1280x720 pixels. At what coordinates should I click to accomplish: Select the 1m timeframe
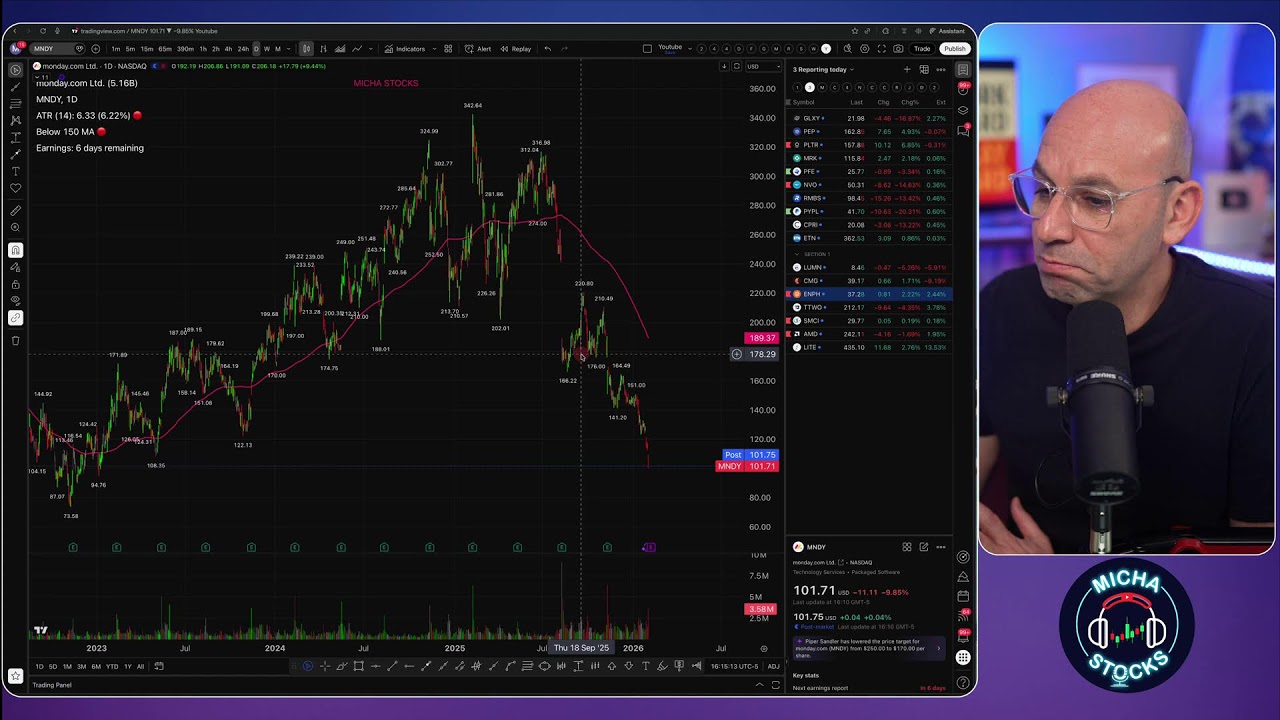116,49
